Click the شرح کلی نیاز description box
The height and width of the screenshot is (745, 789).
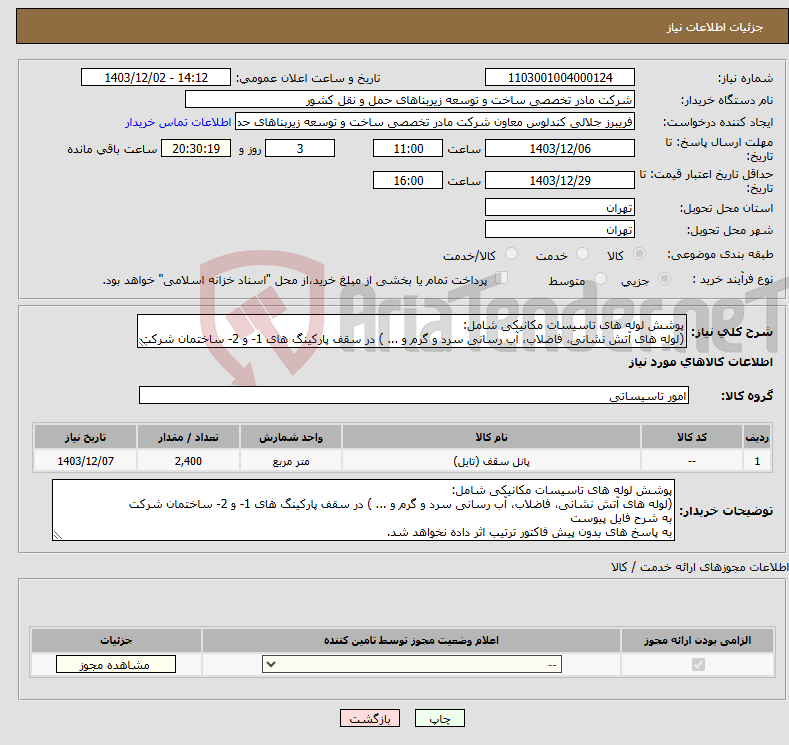tap(412, 332)
